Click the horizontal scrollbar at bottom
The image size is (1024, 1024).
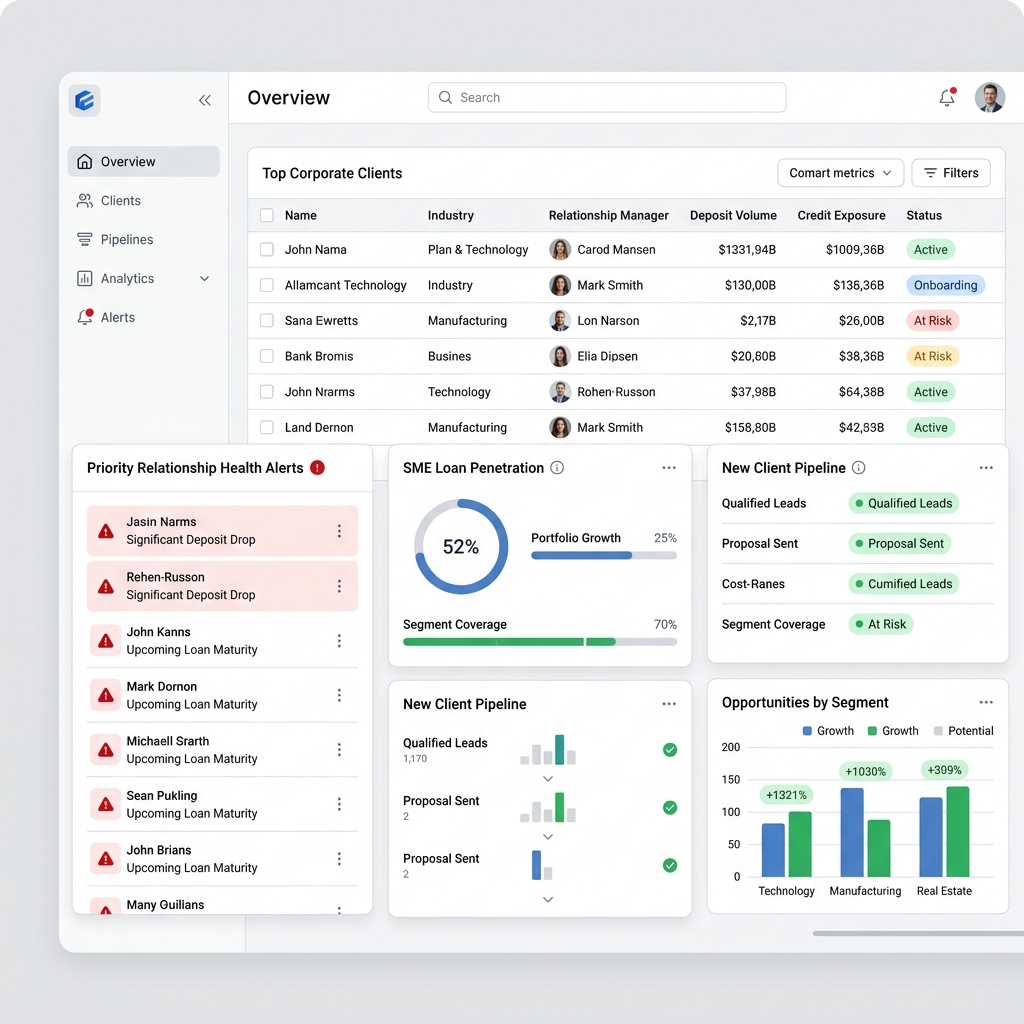coord(918,933)
